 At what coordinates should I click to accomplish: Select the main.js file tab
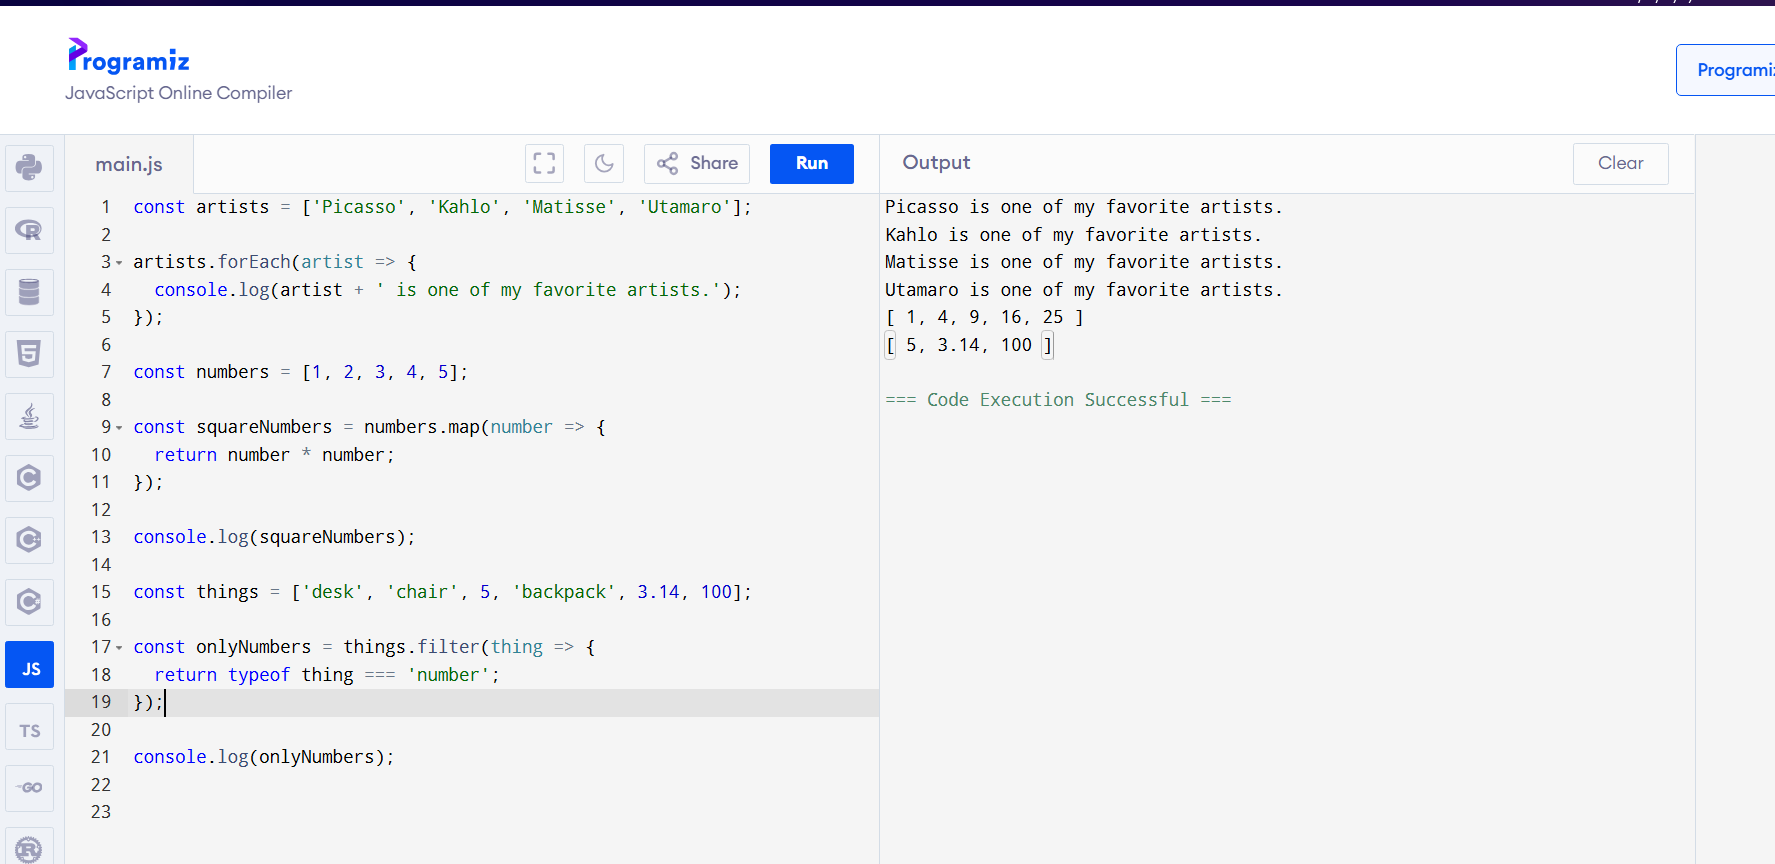[129, 164]
